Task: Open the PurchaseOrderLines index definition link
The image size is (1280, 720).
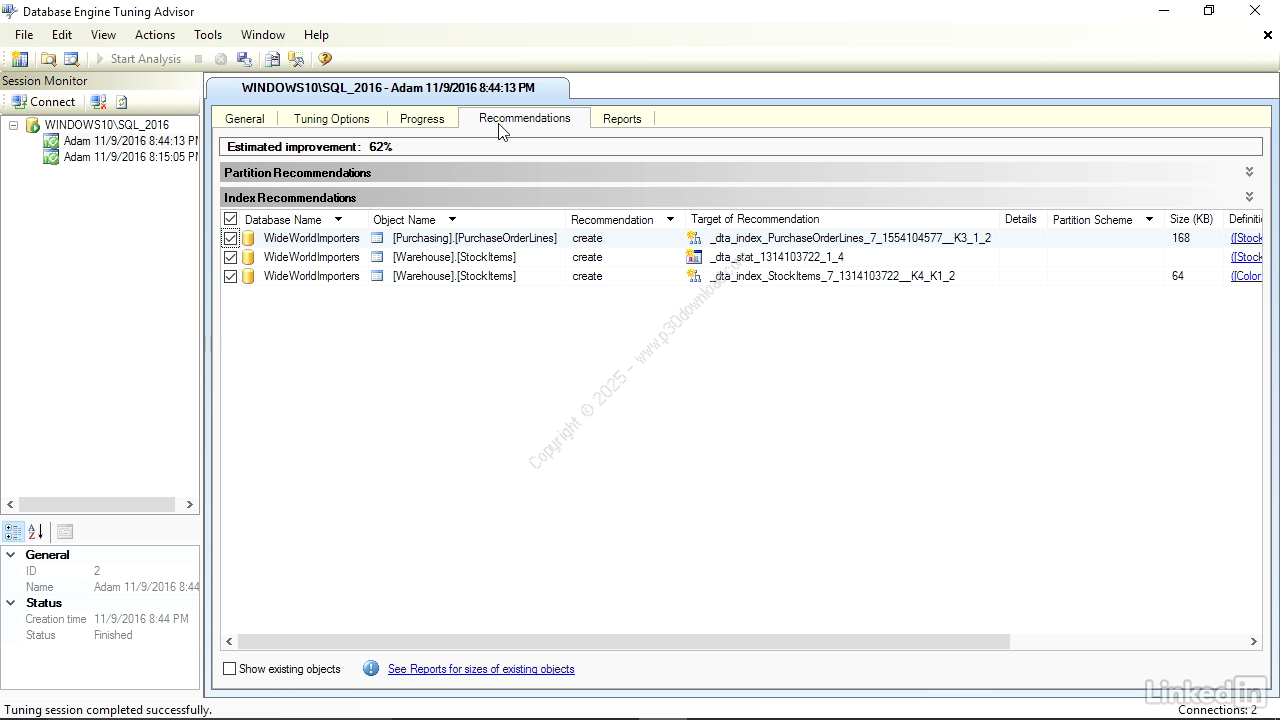Action: [1247, 238]
